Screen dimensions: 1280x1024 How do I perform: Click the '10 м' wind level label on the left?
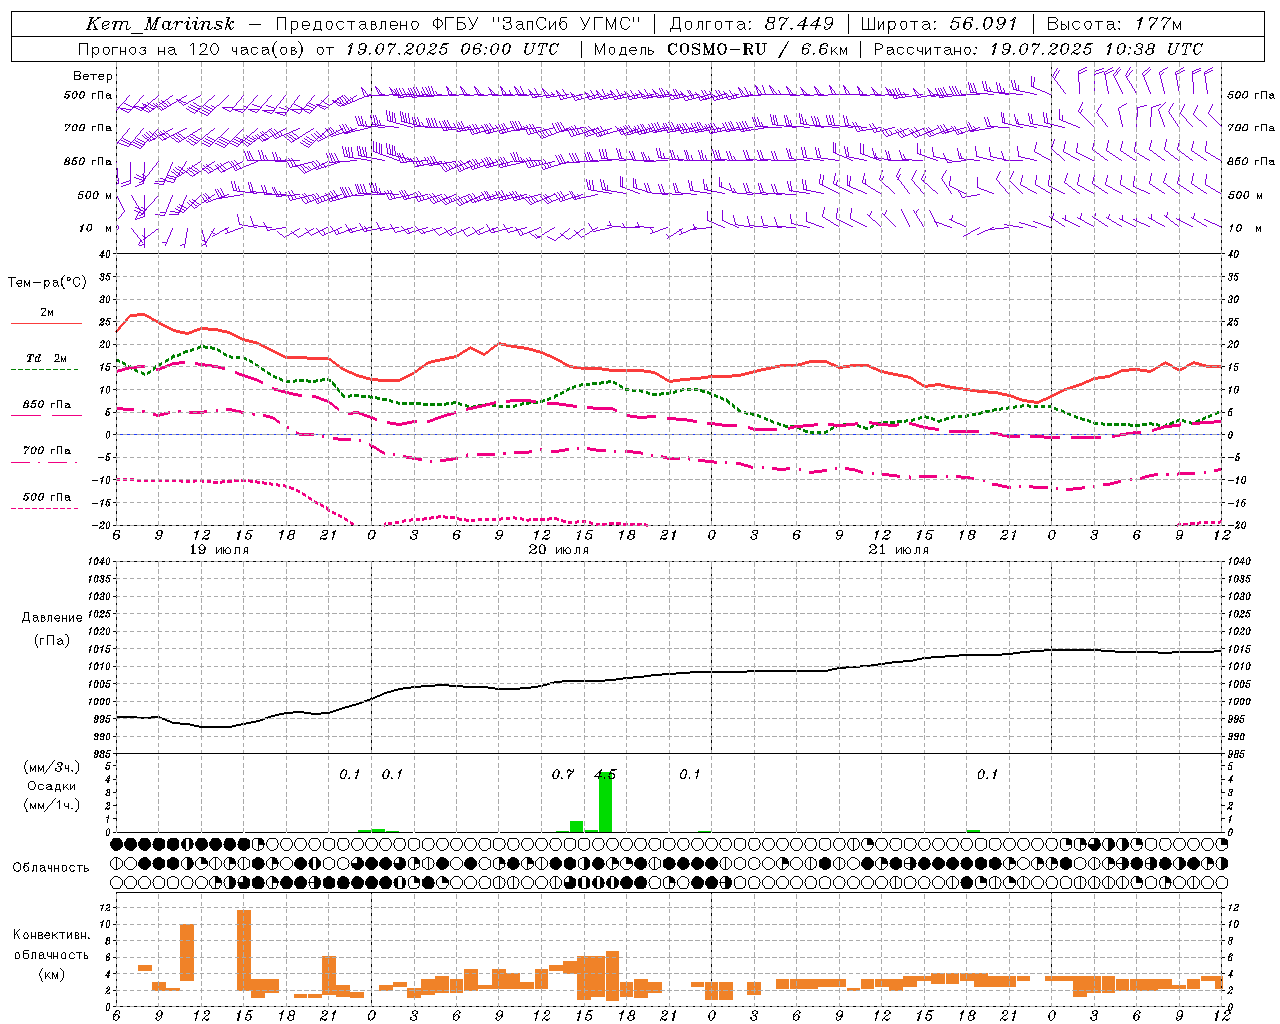pos(96,228)
